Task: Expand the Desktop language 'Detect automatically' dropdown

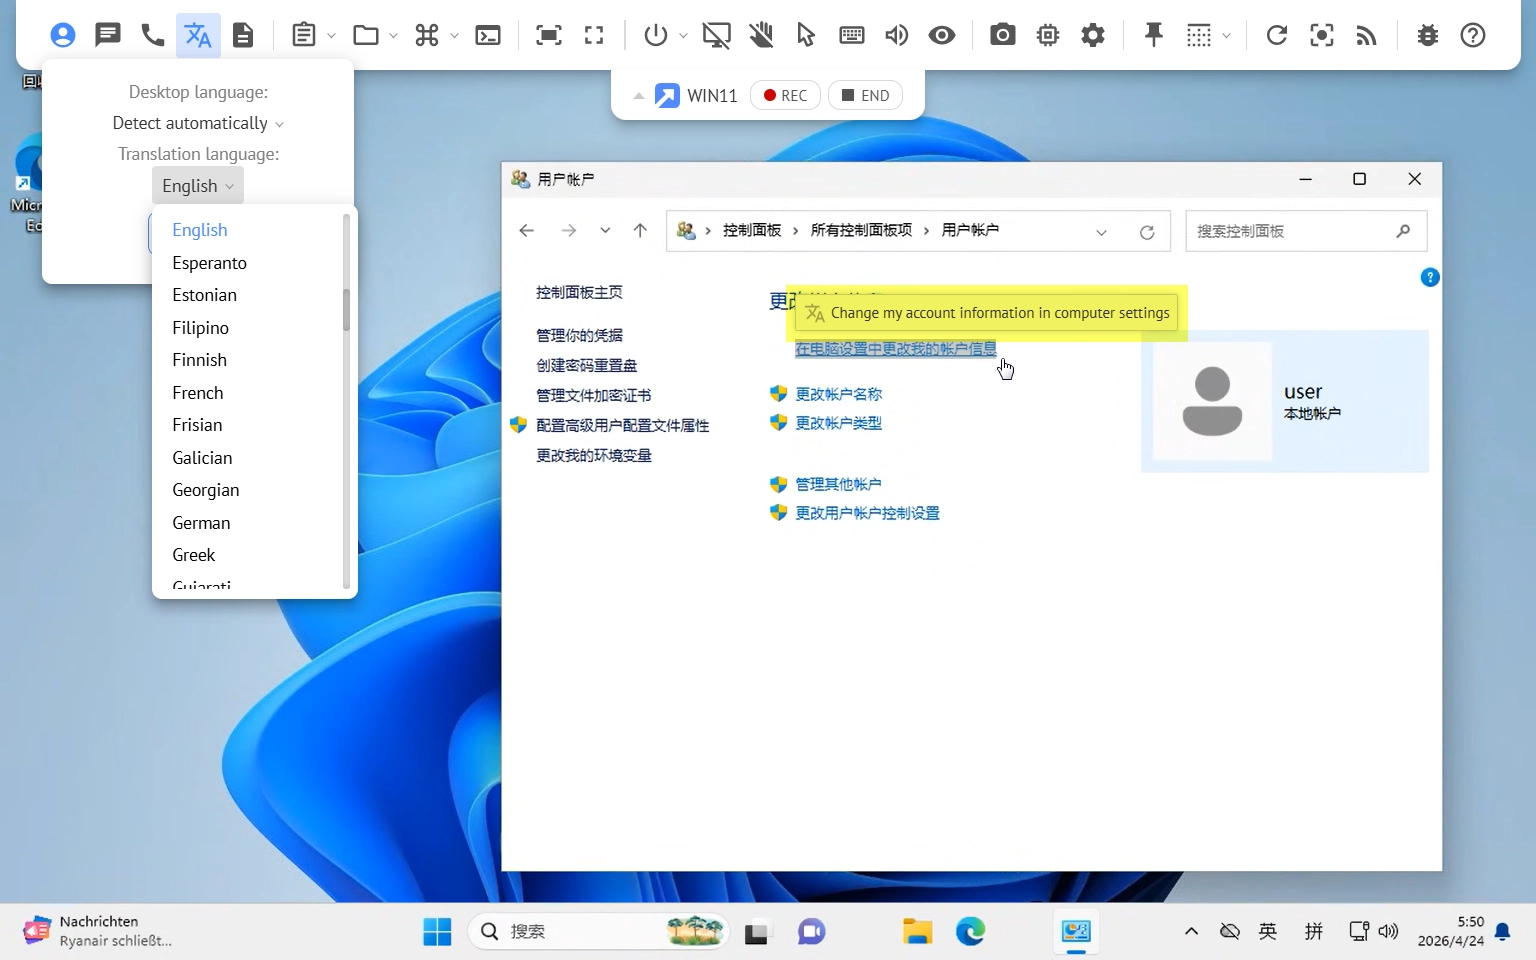Action: [198, 123]
